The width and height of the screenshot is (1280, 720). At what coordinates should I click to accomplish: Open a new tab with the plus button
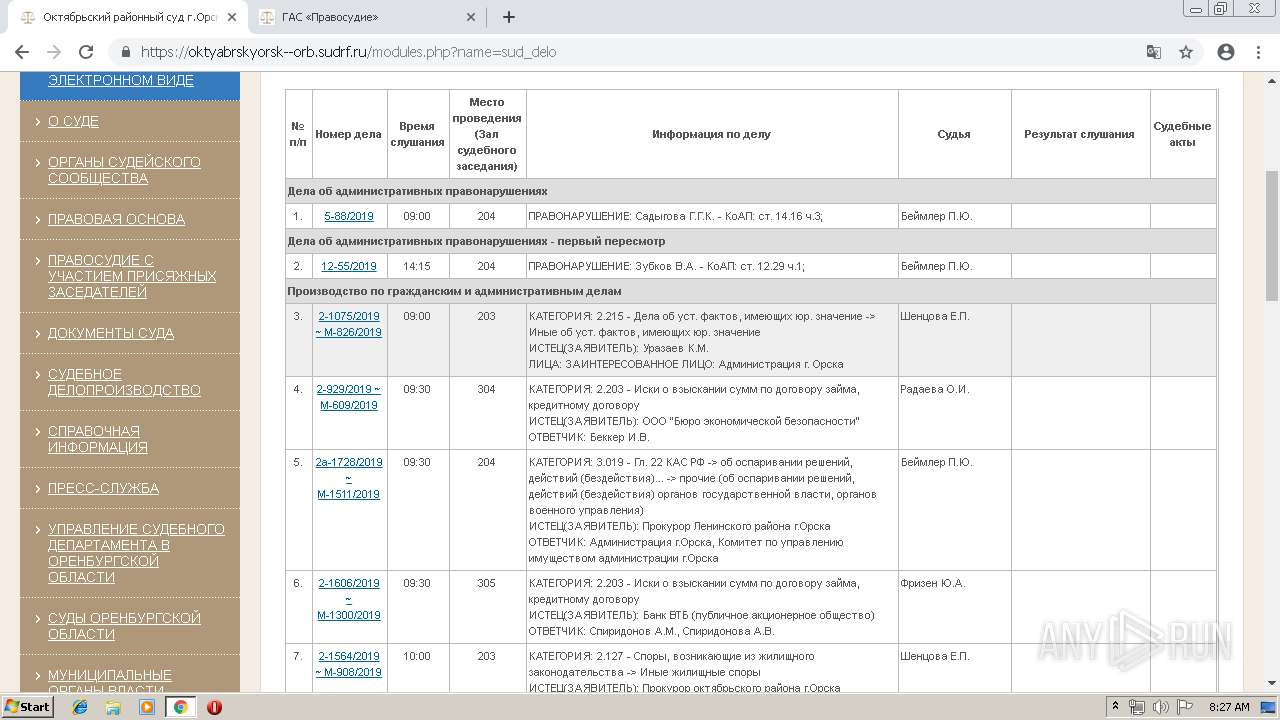(508, 17)
